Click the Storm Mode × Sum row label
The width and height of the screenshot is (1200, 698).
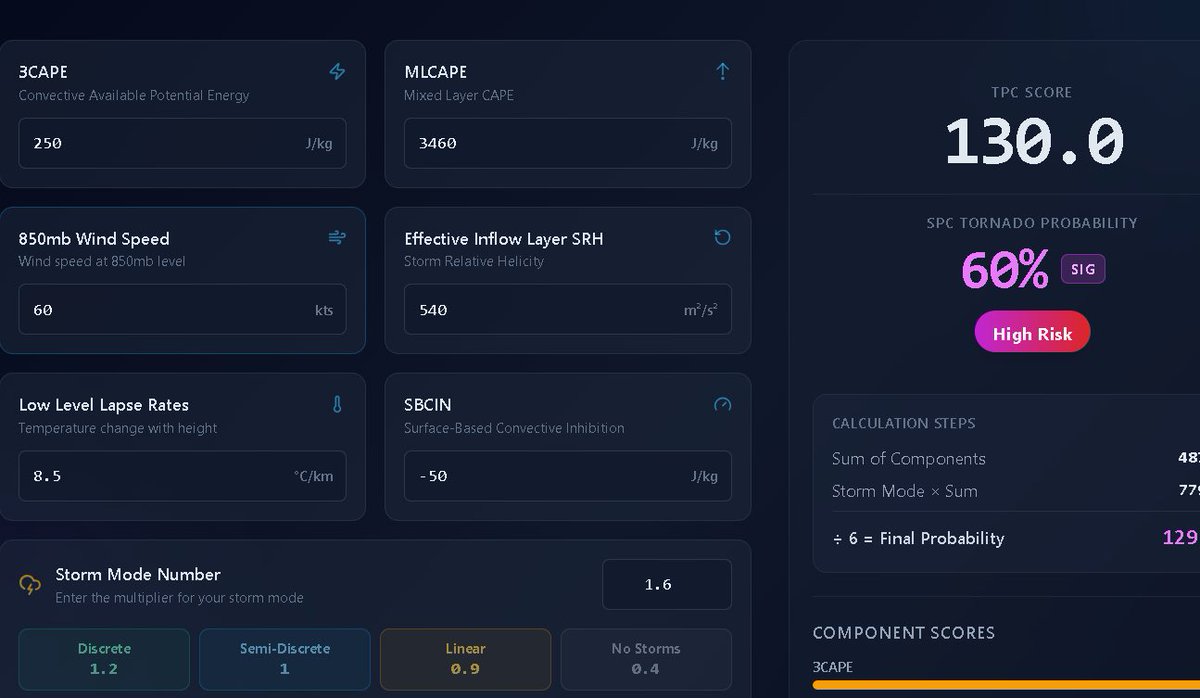[905, 491]
